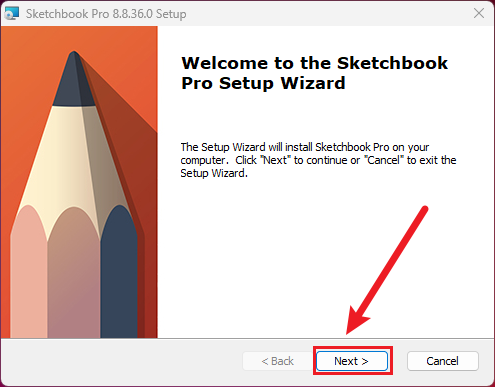495x387 pixels.
Task: Click the dark graphite tip of the pencil
Action: point(74,80)
